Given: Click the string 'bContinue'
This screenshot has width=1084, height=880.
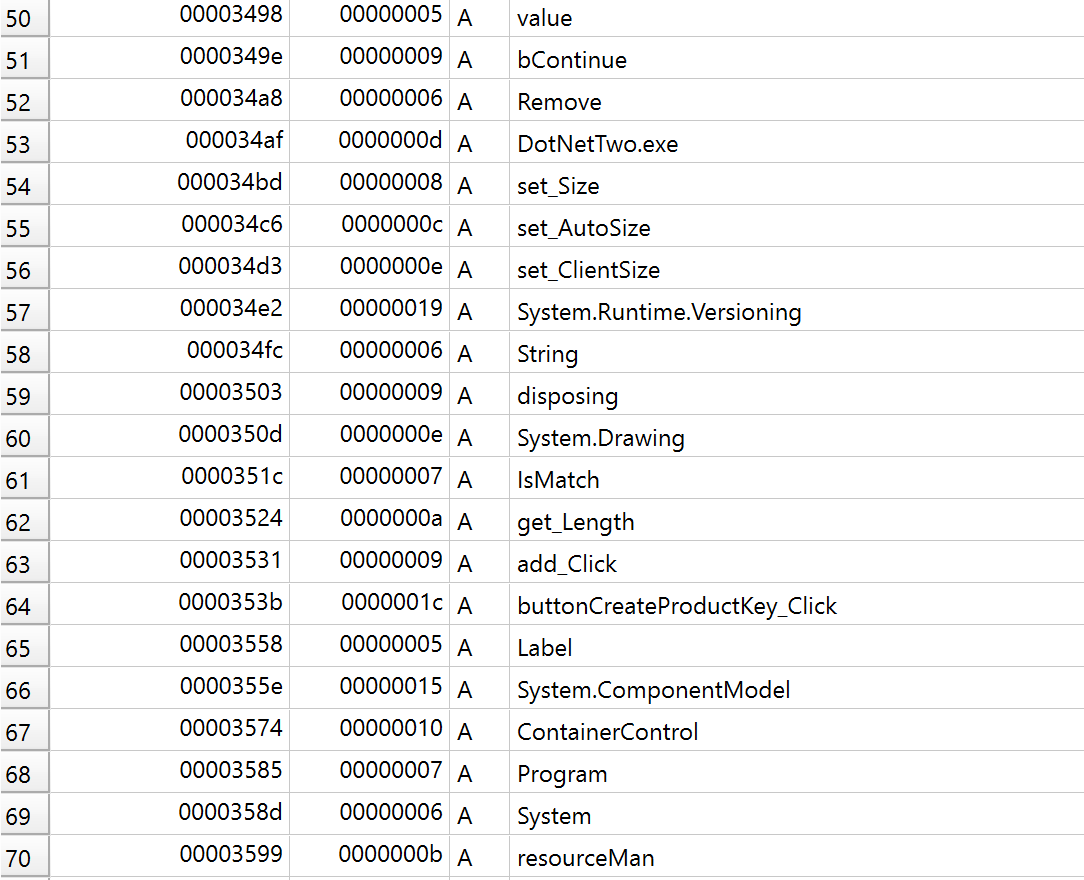Looking at the screenshot, I should (x=572, y=60).
